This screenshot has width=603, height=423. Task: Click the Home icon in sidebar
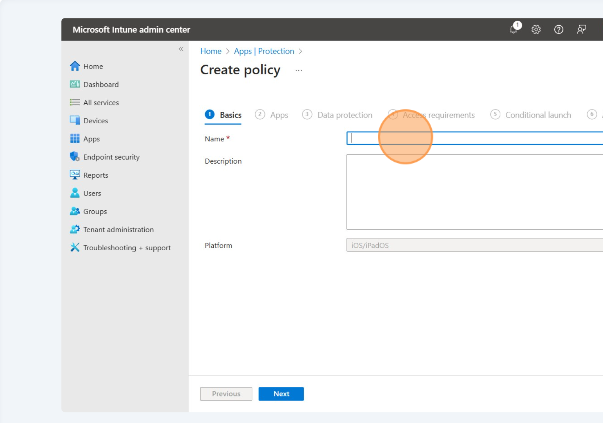coord(75,66)
